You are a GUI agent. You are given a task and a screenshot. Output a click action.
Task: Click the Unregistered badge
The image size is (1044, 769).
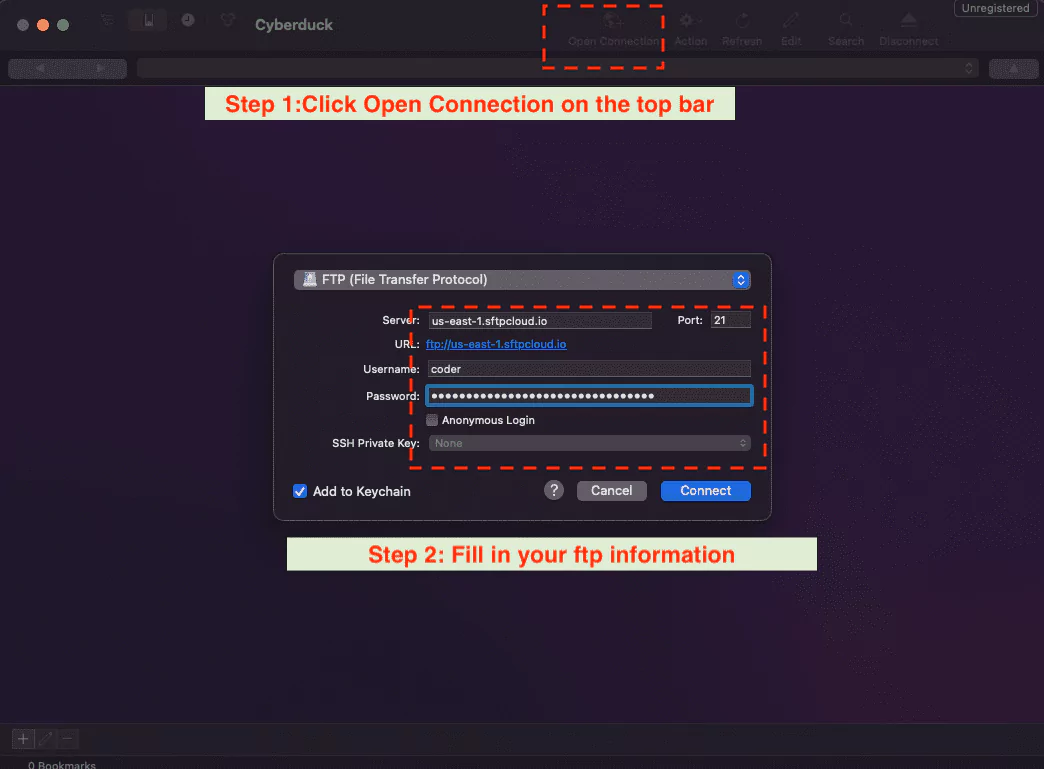(x=995, y=8)
